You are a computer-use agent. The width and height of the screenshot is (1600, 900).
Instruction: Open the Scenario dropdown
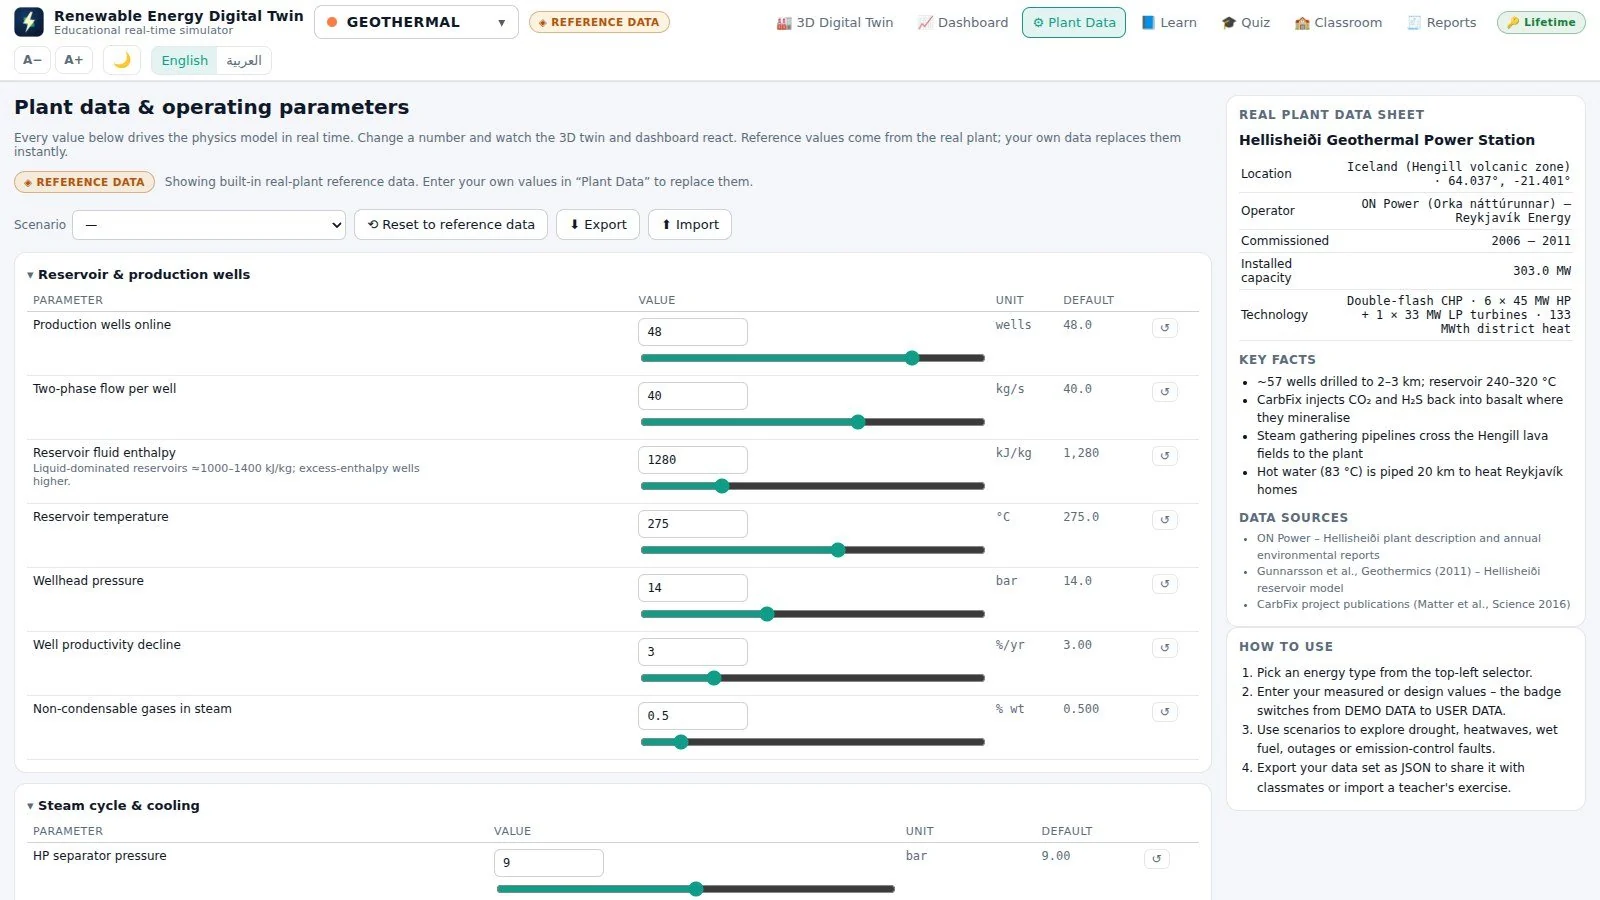point(210,225)
